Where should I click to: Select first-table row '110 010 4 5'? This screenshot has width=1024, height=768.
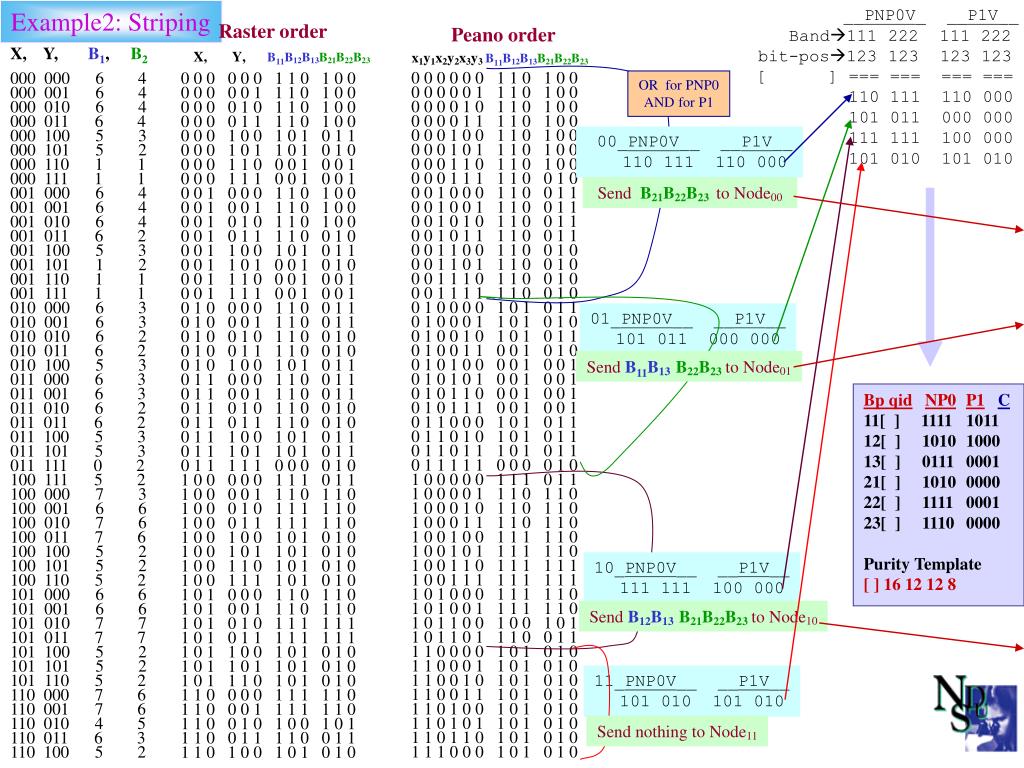tap(78, 724)
